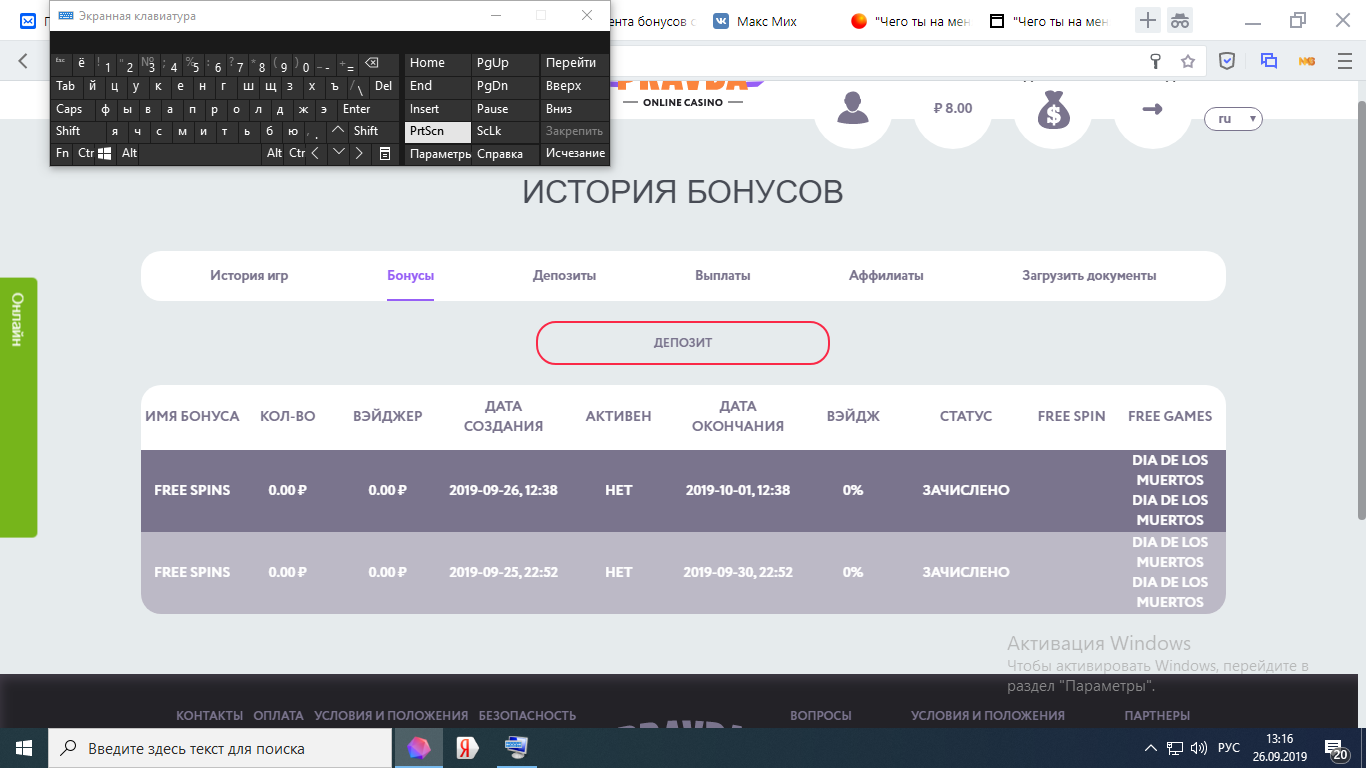
Task: Toggle the Fn key on on-screen keyboard
Action: (x=62, y=153)
